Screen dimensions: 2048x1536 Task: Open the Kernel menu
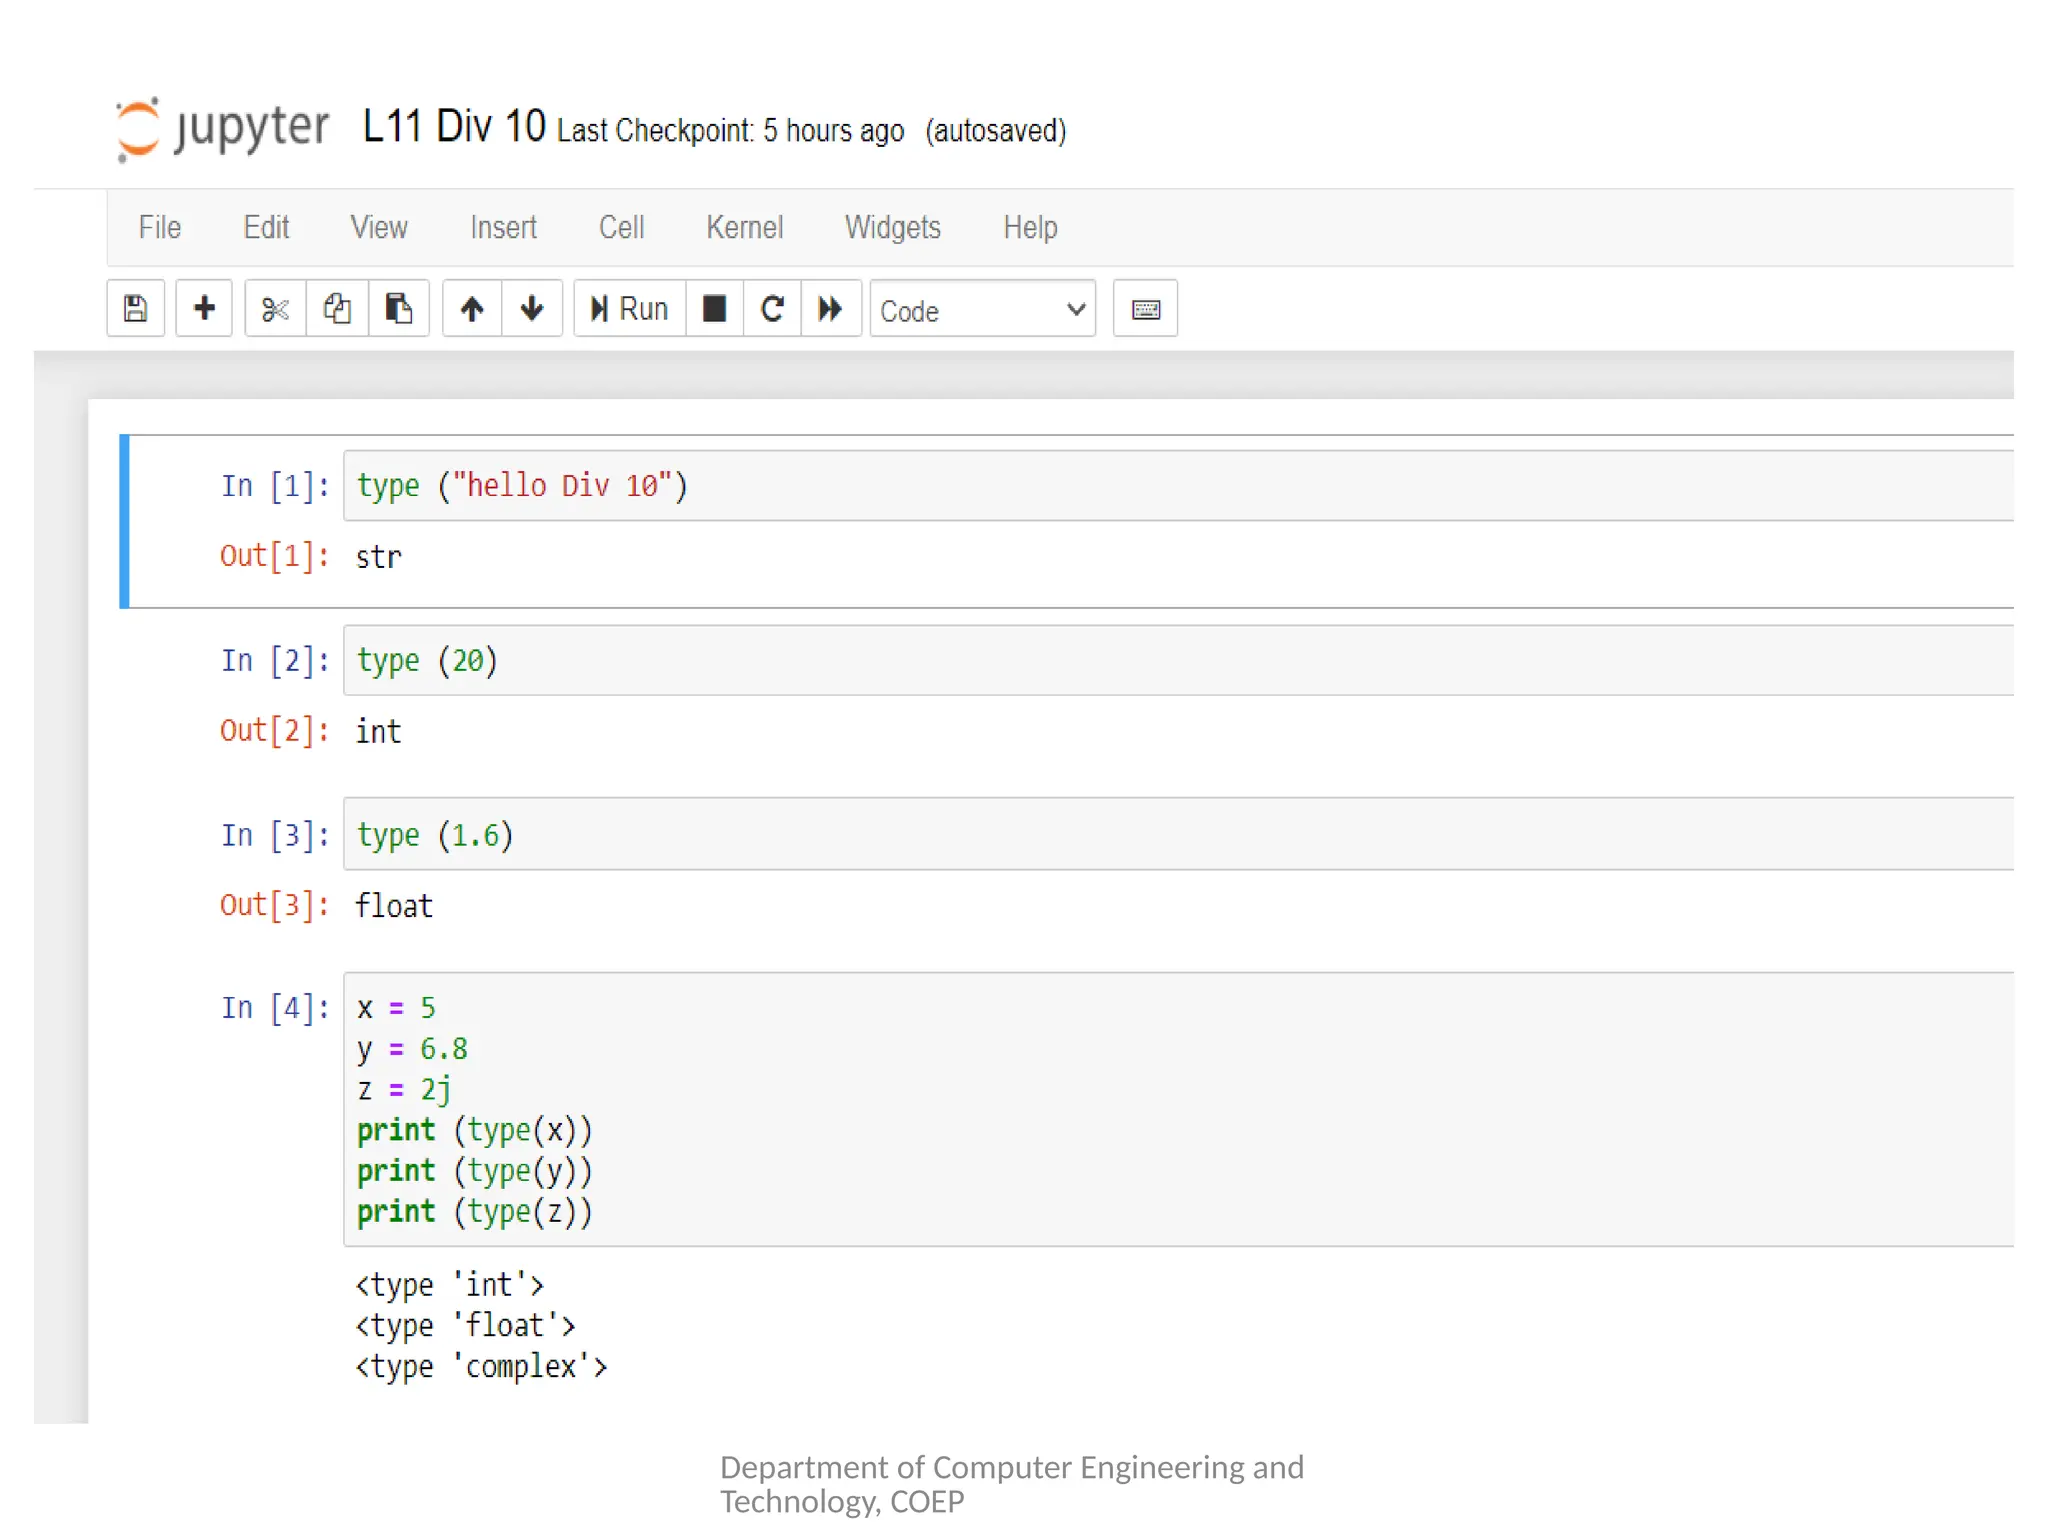click(744, 228)
